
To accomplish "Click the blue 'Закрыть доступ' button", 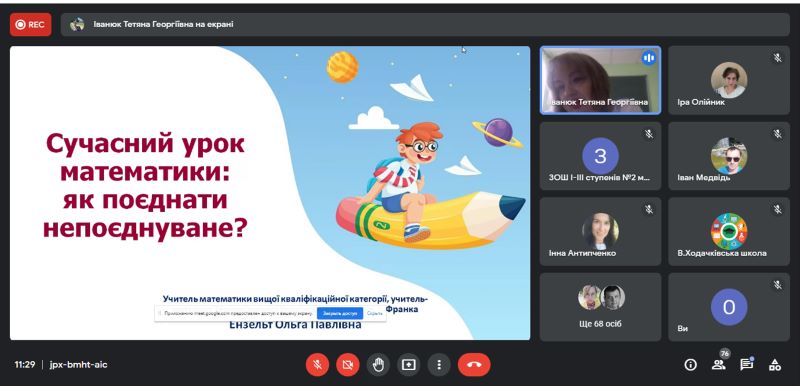I will 340,313.
